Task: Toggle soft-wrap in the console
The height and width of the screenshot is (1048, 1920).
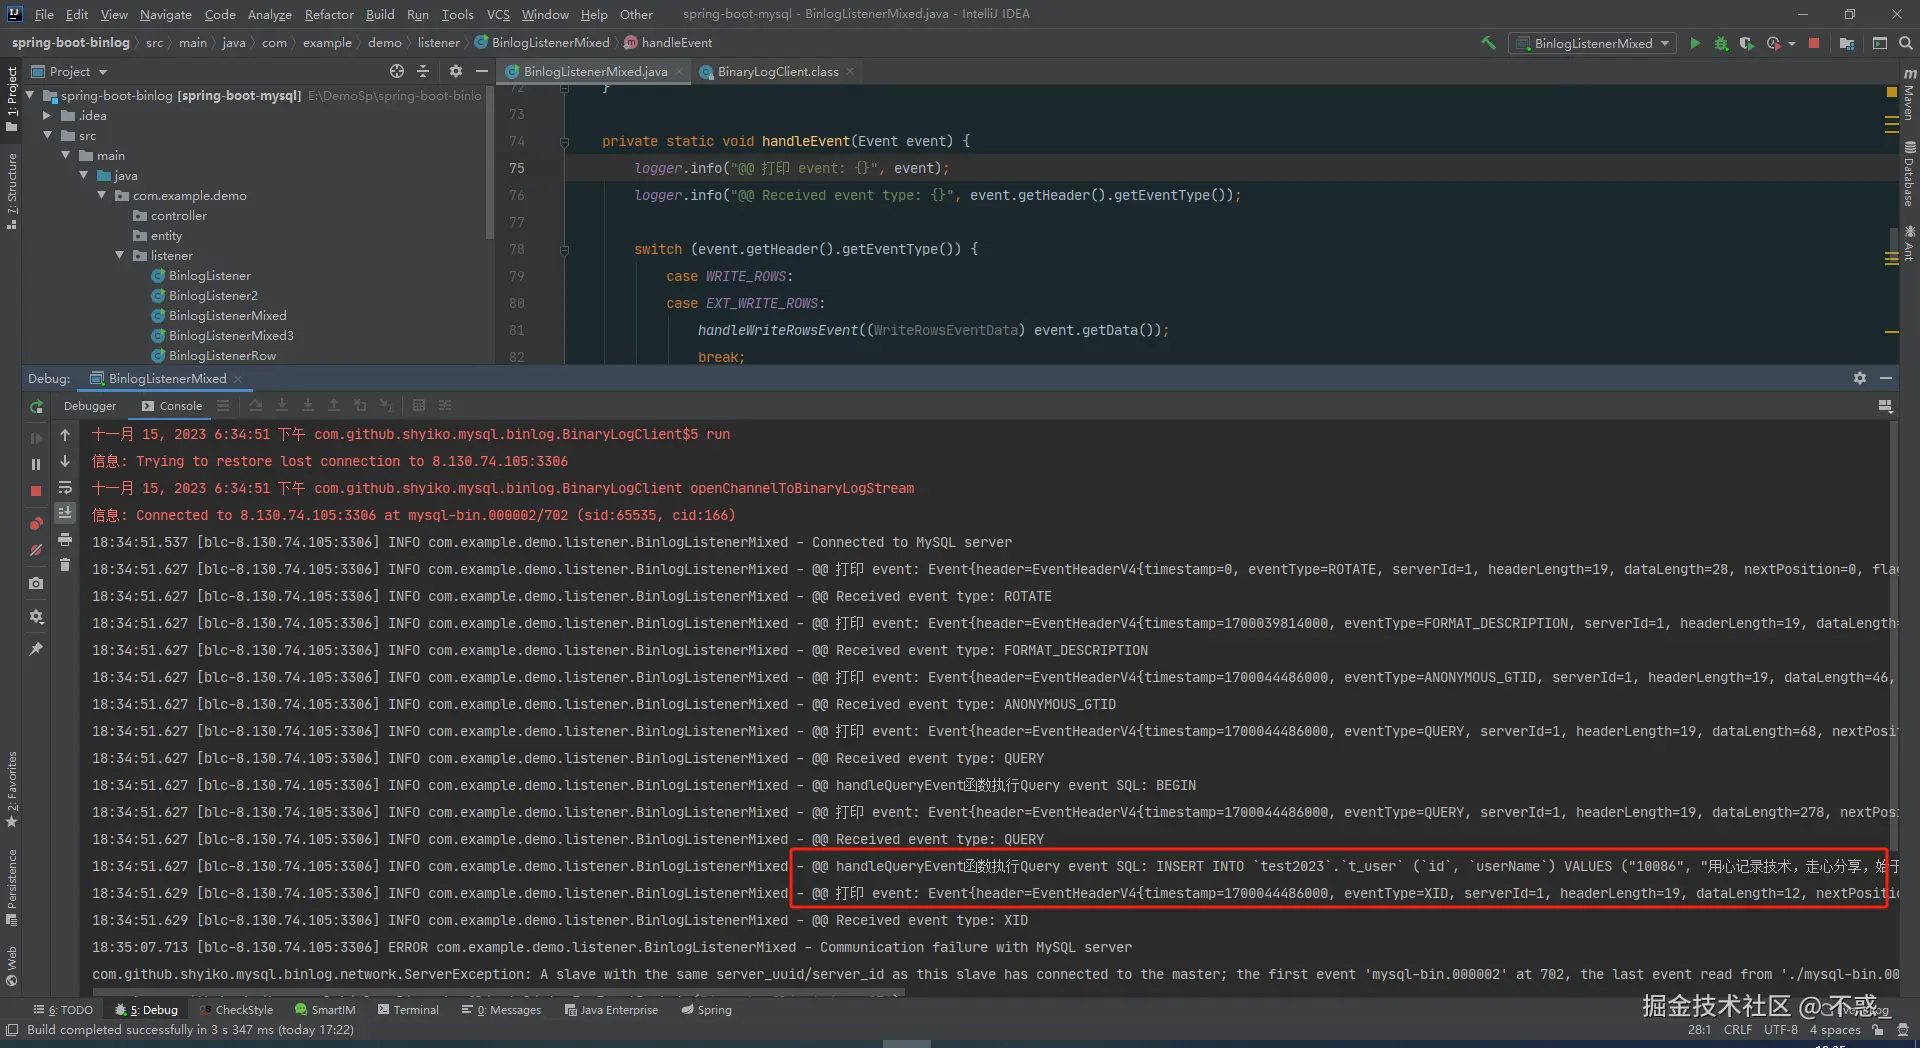Action: point(65,487)
